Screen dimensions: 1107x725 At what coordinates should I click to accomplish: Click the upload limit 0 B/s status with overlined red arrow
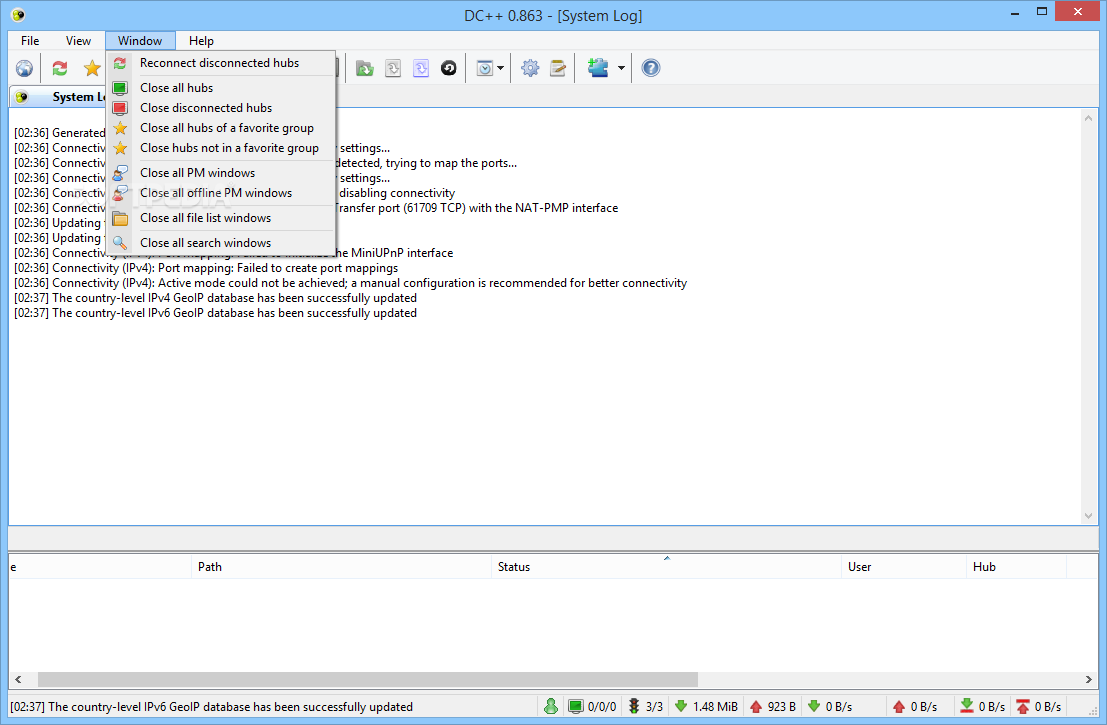(1039, 707)
